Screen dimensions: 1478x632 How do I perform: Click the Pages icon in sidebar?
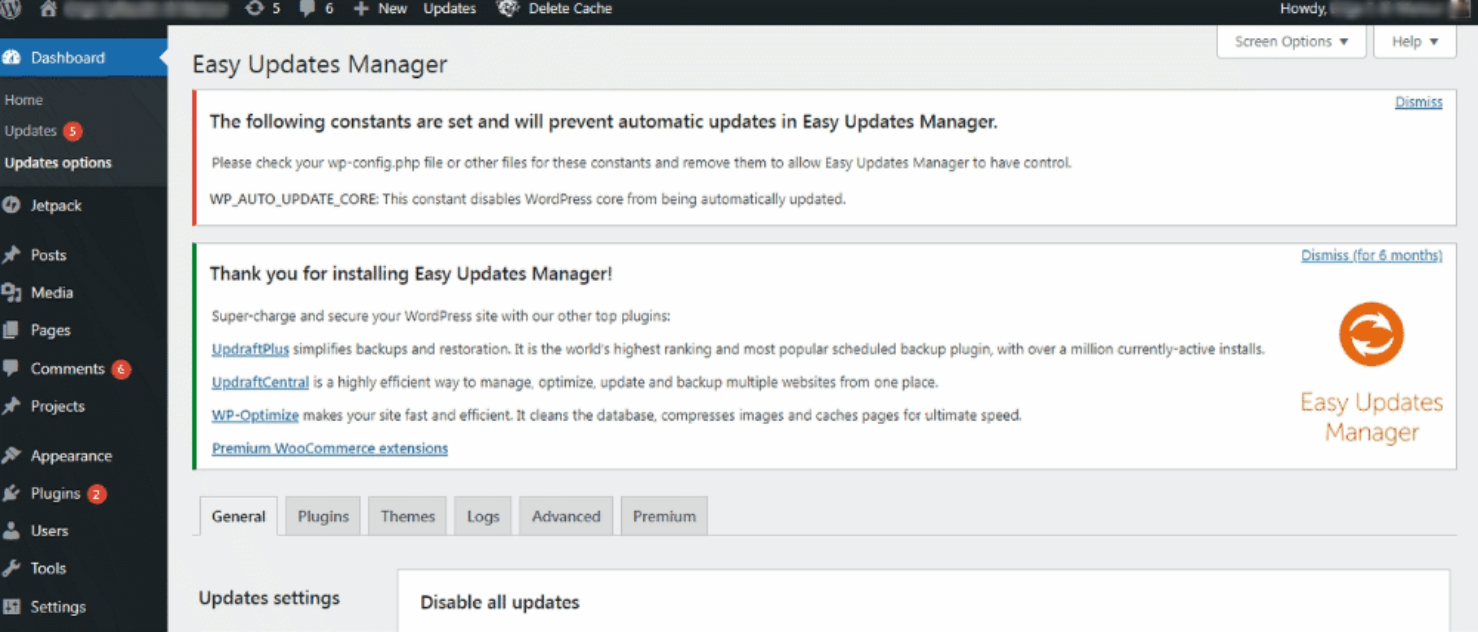12,330
